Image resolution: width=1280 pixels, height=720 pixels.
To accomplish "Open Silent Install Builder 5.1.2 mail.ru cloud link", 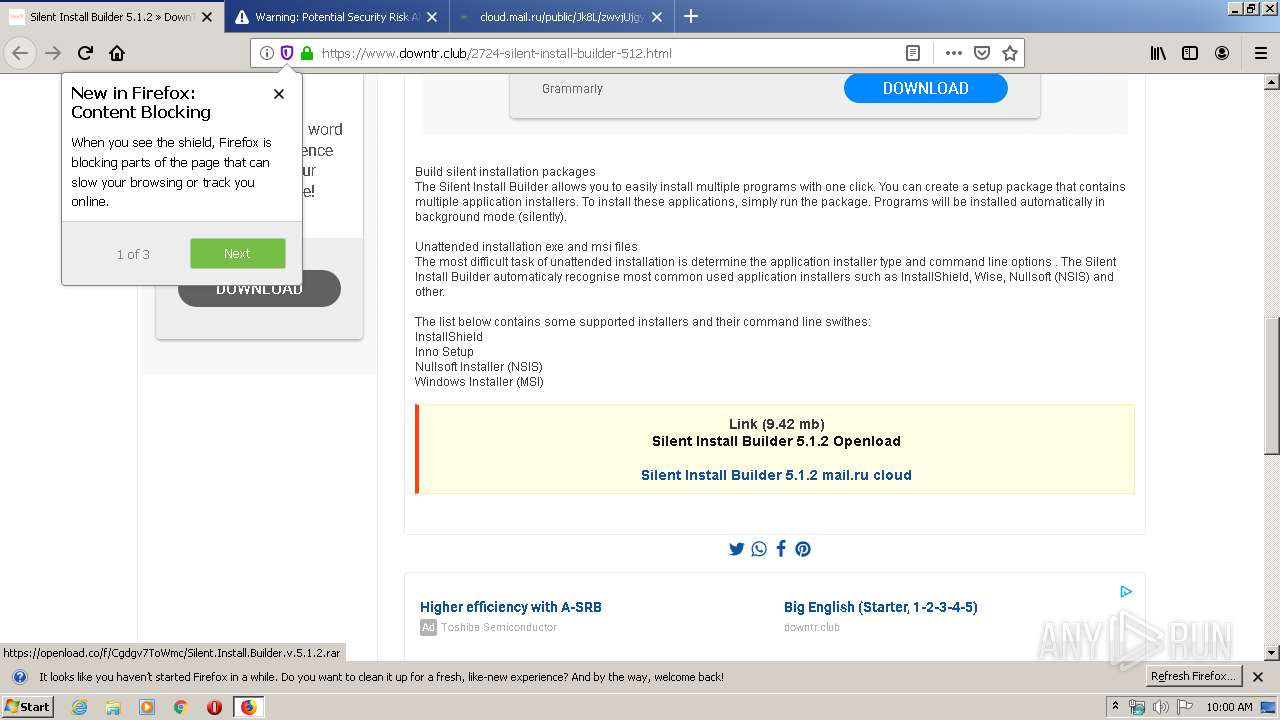I will 776,475.
